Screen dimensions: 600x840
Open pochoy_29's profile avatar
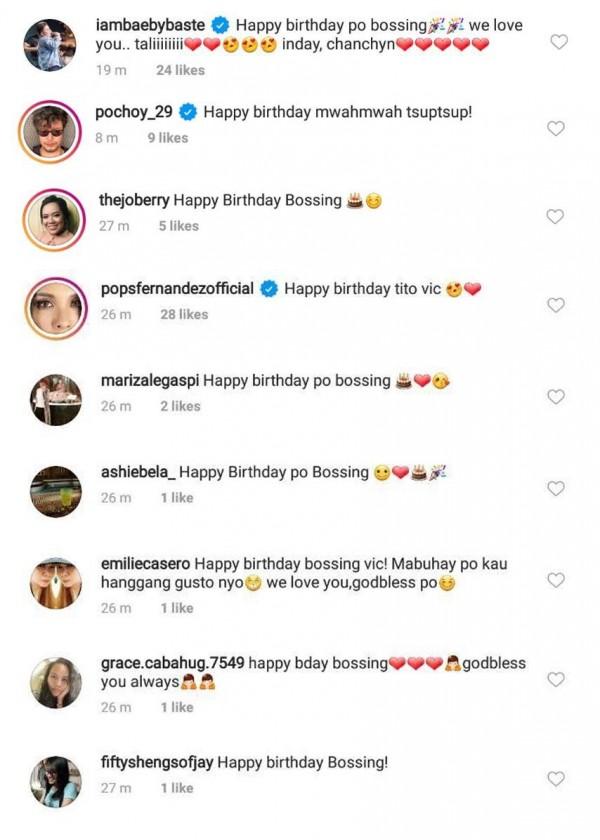tap(49, 130)
